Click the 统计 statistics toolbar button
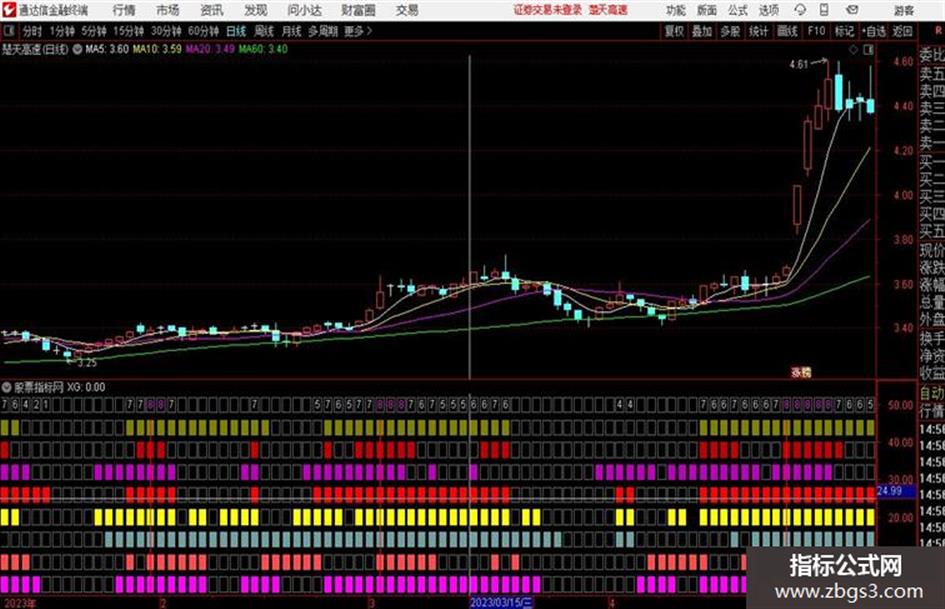Viewport: 945px width, 609px height. (759, 31)
